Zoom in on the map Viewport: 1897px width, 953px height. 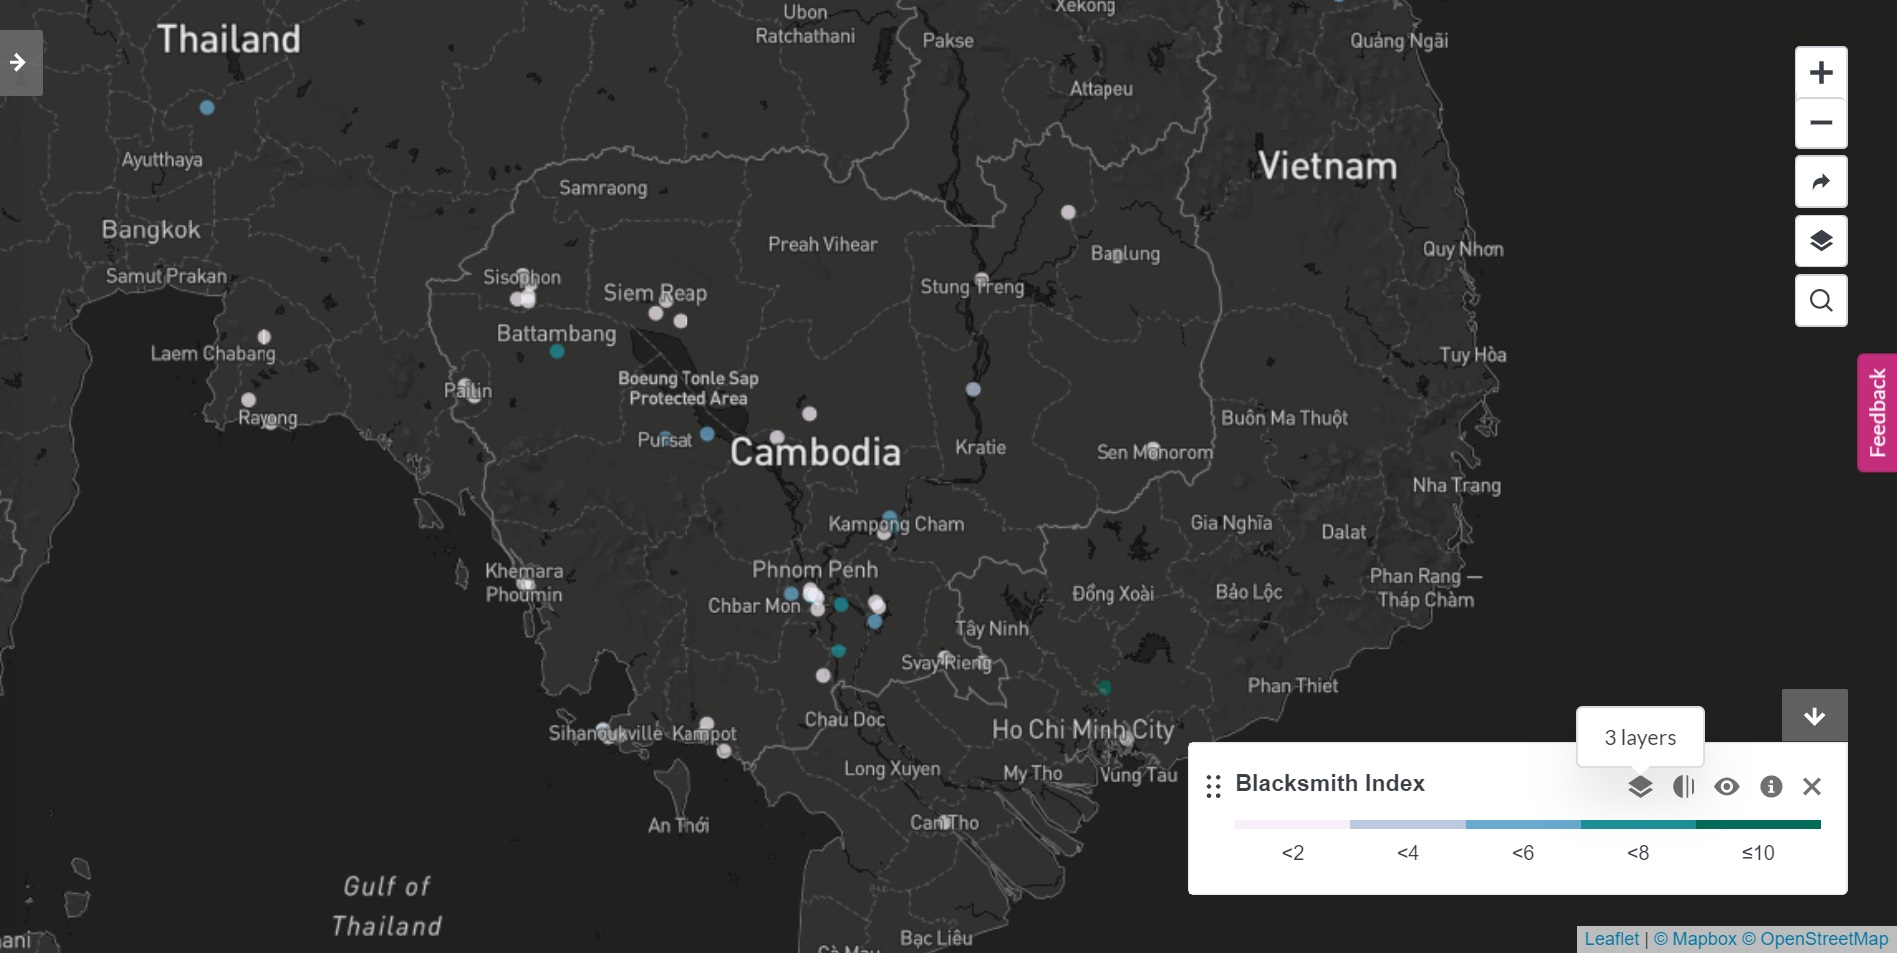click(1820, 73)
